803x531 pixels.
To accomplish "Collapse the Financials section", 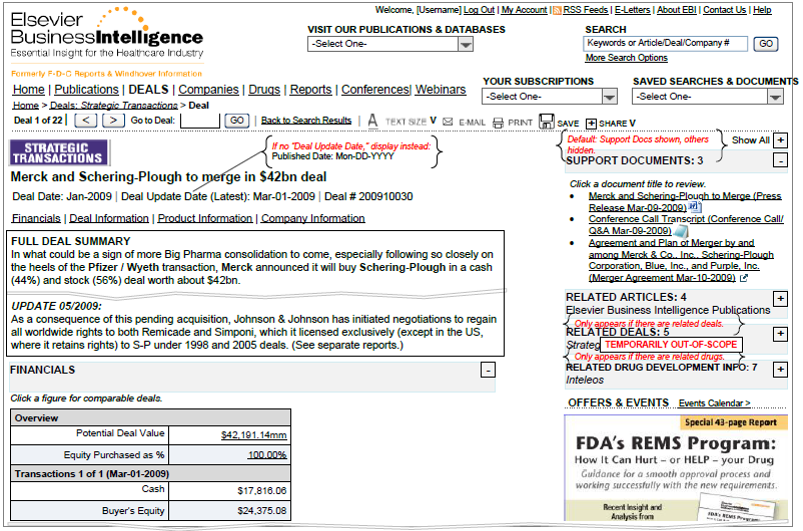I will (488, 370).
